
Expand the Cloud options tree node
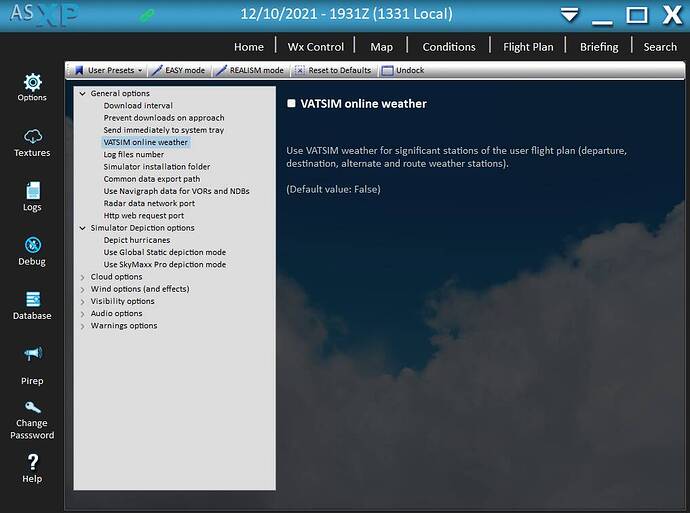[82, 277]
